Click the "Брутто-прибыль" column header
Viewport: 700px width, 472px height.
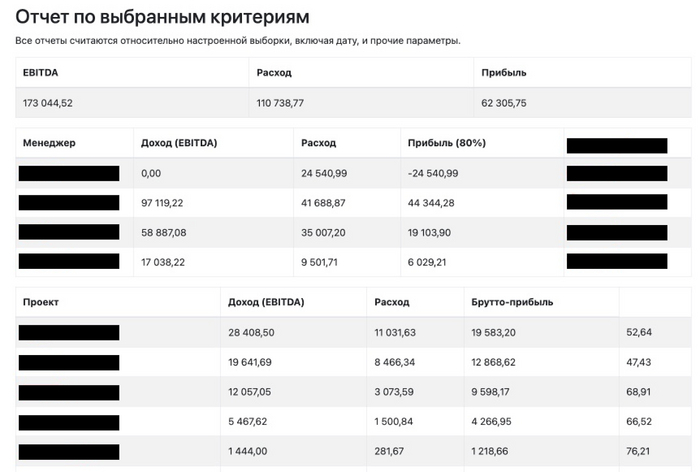(512, 302)
